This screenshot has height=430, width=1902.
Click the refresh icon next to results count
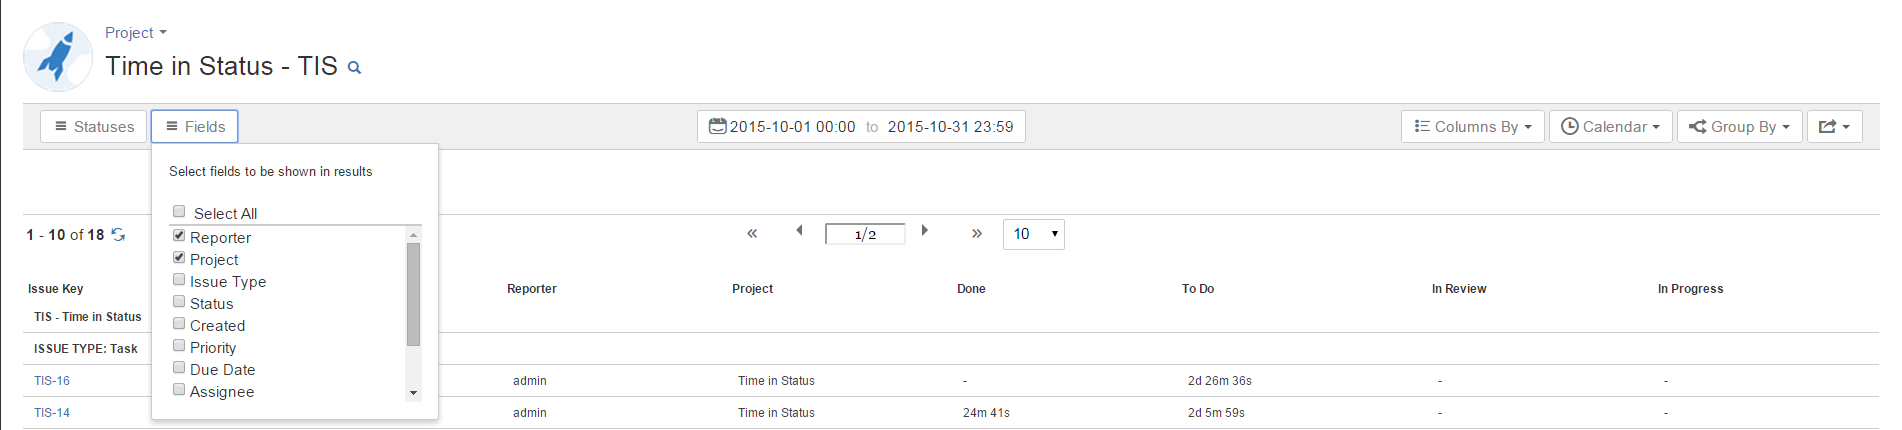click(119, 235)
